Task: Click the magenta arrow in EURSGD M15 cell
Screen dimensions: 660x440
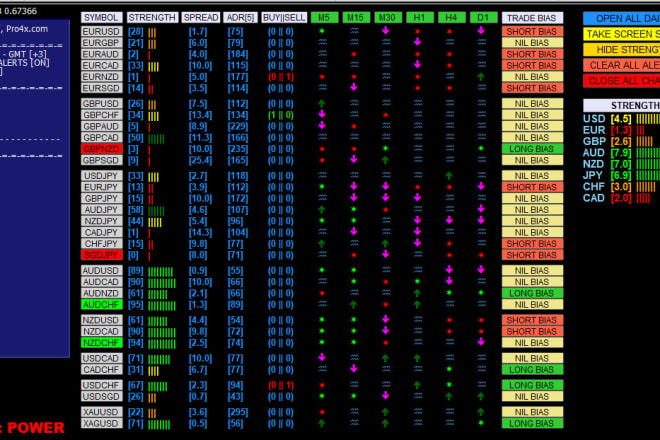Action: click(354, 88)
